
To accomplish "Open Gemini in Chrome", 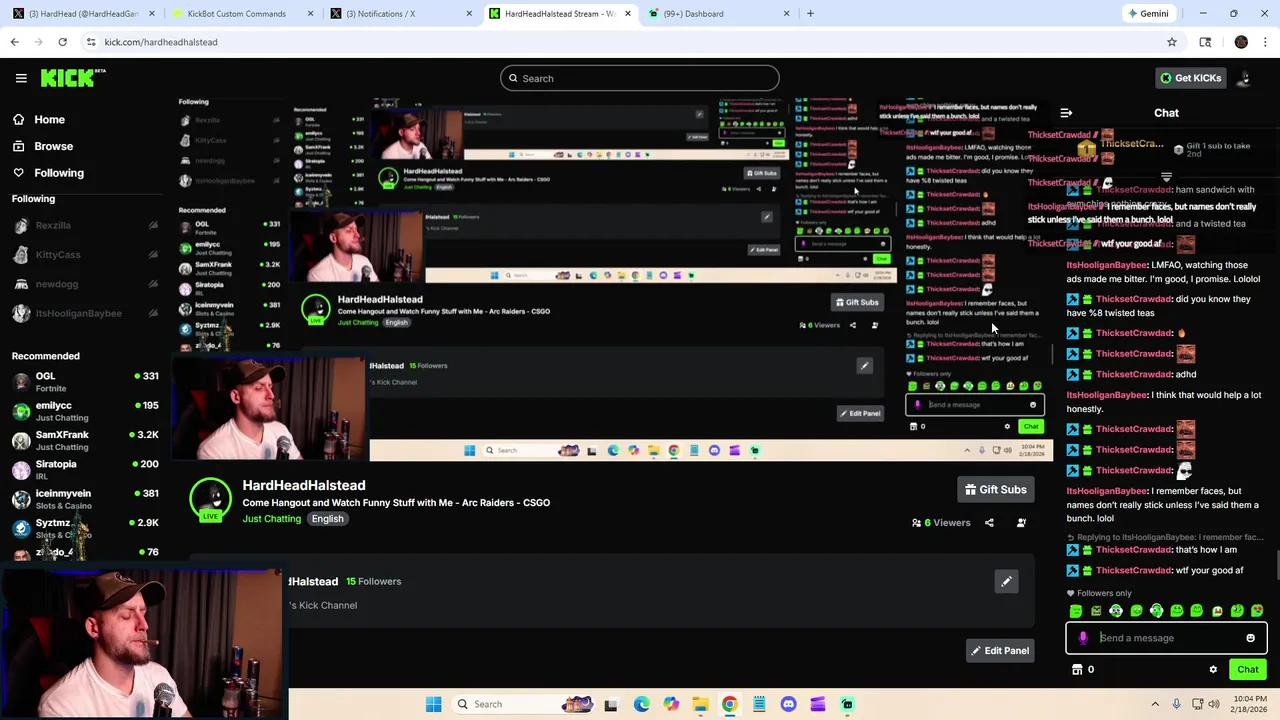I will click(x=1148, y=14).
